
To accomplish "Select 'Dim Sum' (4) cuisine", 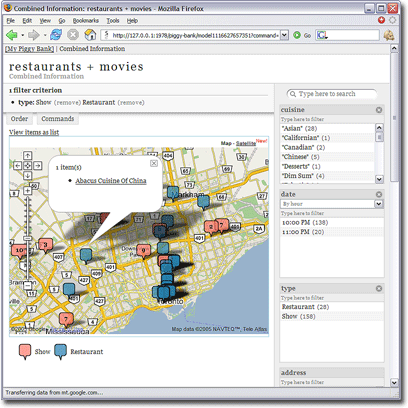I will [303, 176].
